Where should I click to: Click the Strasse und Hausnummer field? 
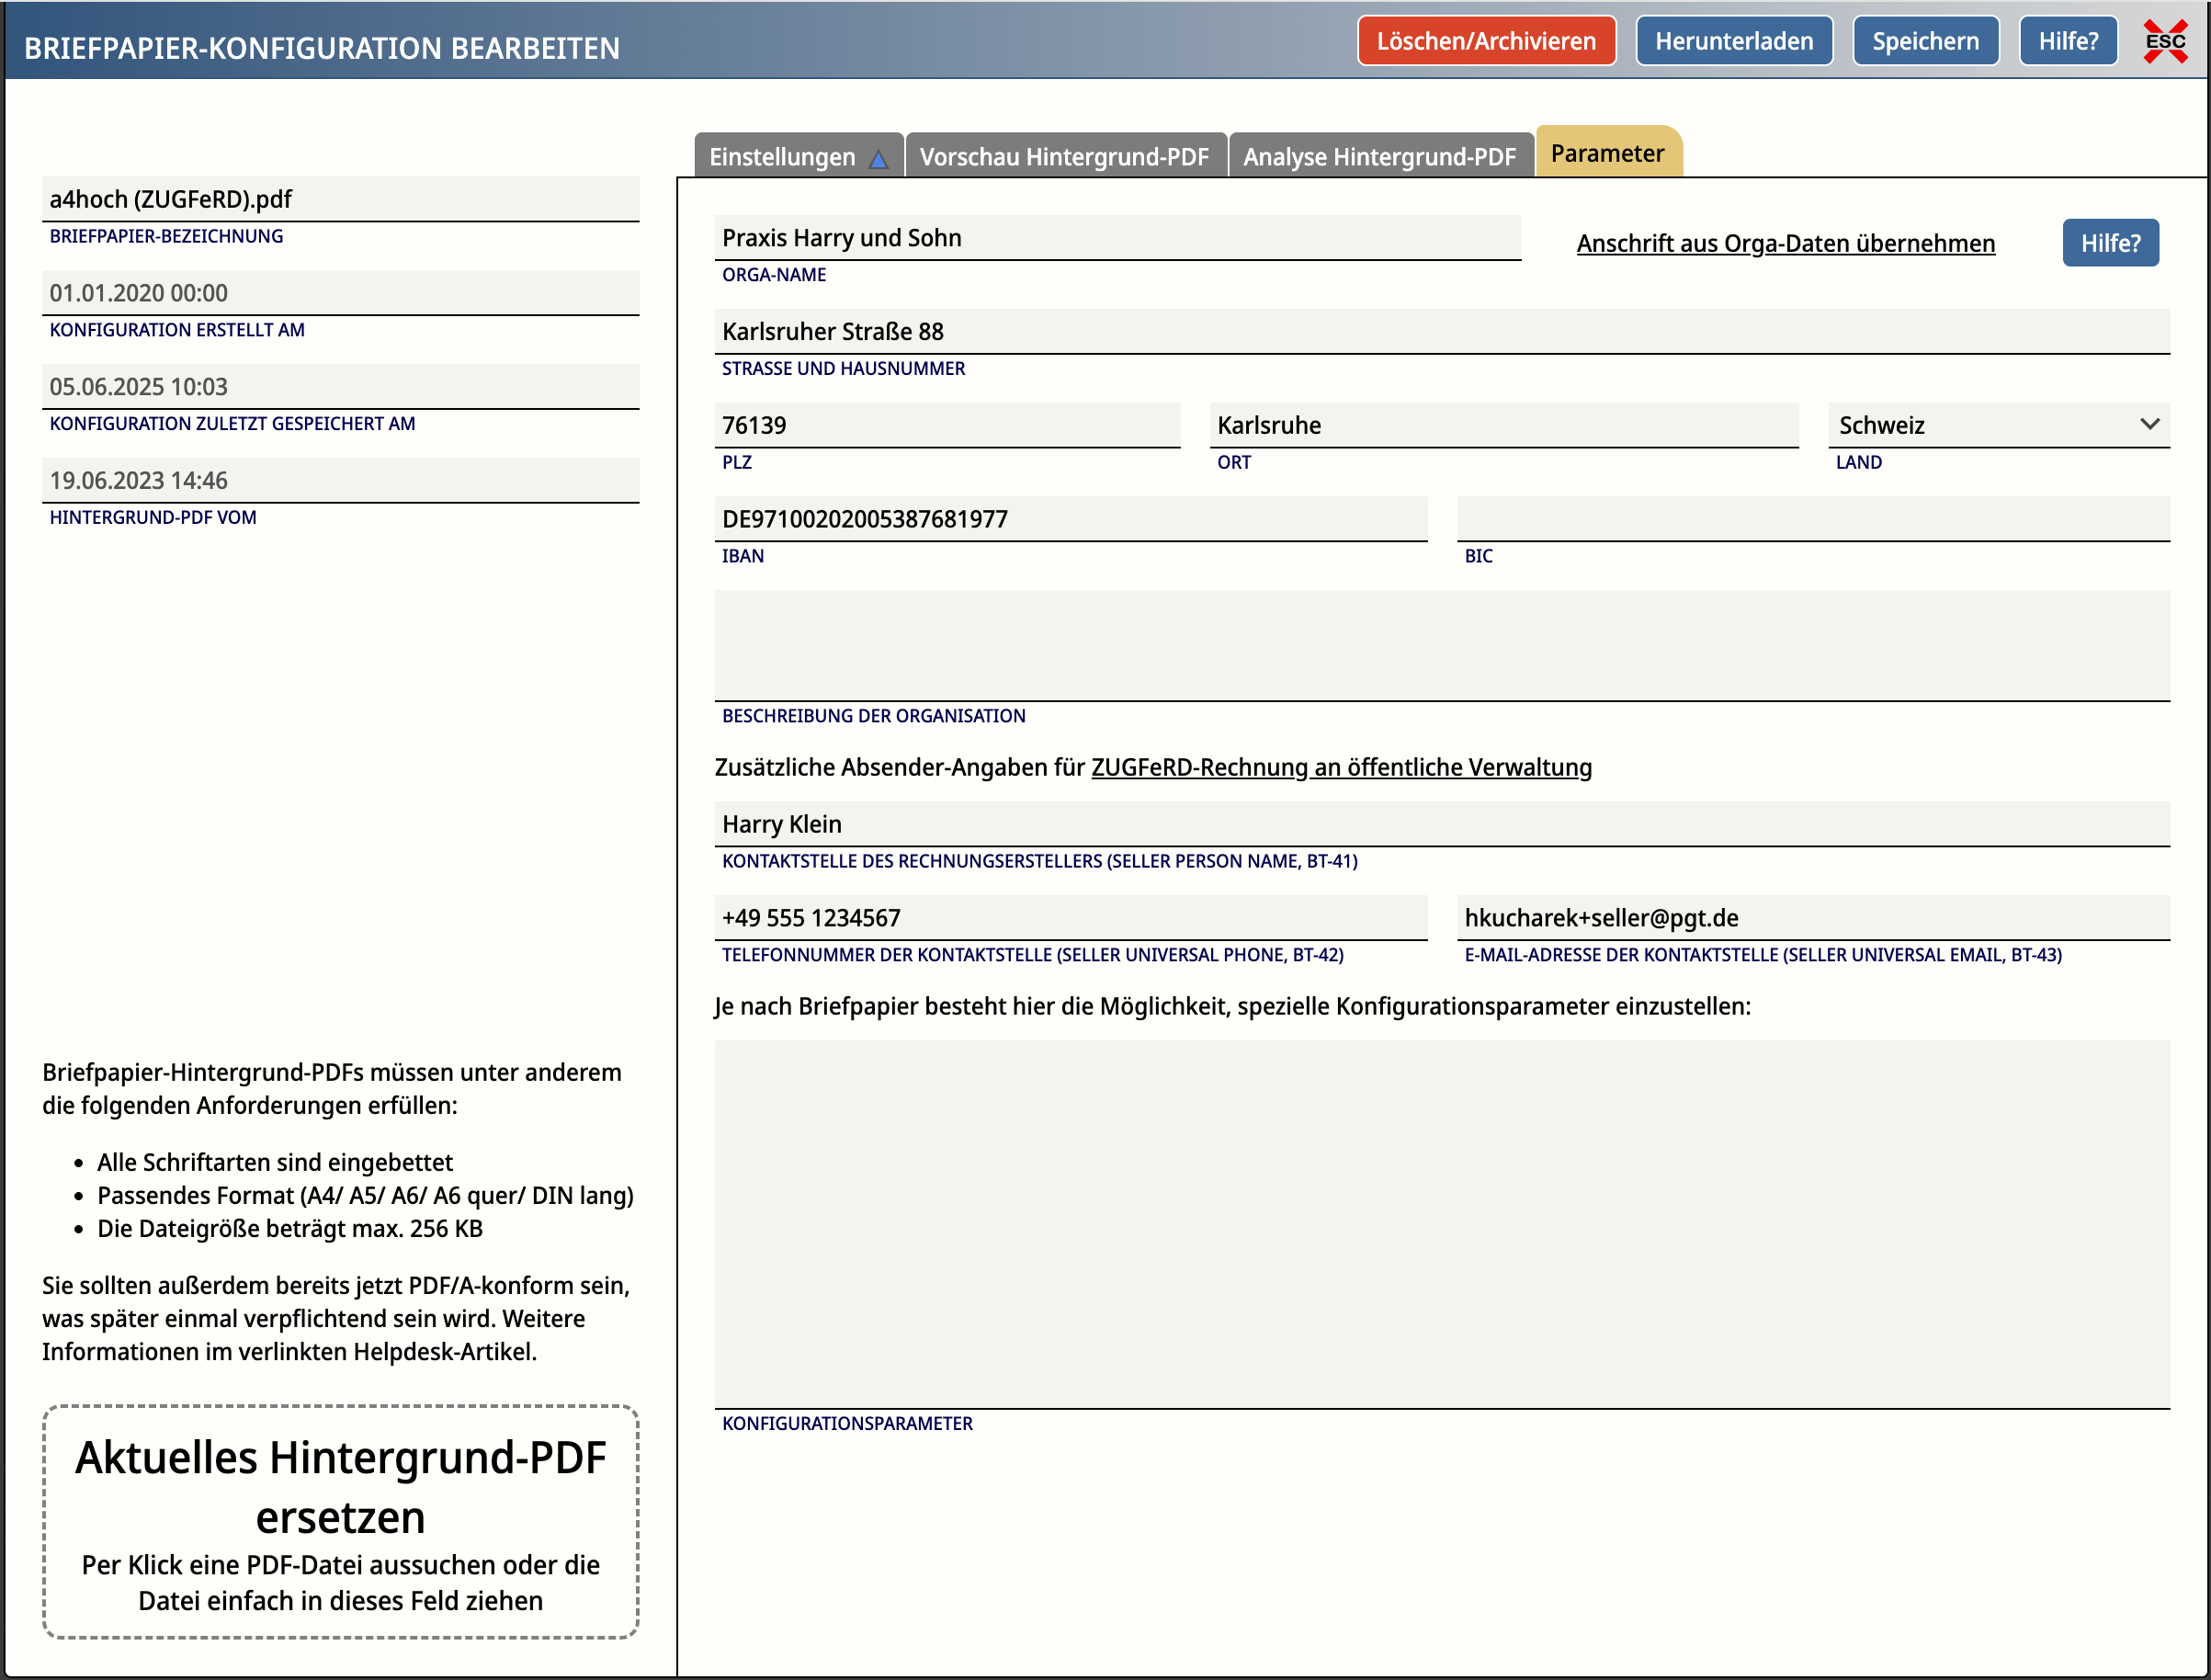pos(1442,331)
